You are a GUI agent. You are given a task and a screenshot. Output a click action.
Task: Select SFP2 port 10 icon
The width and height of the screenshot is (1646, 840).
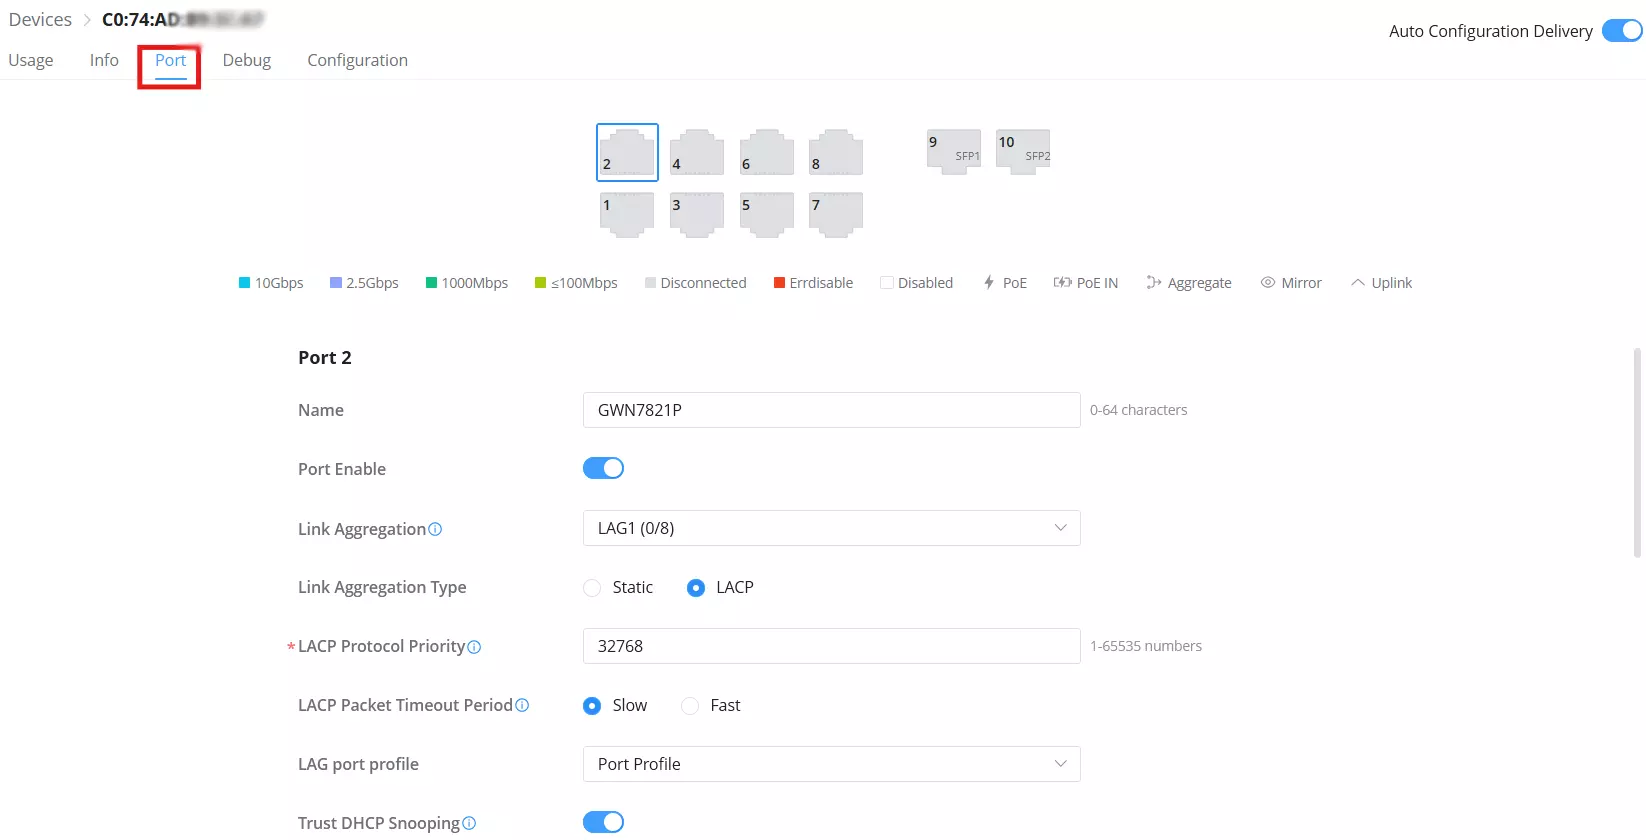[x=1023, y=152]
